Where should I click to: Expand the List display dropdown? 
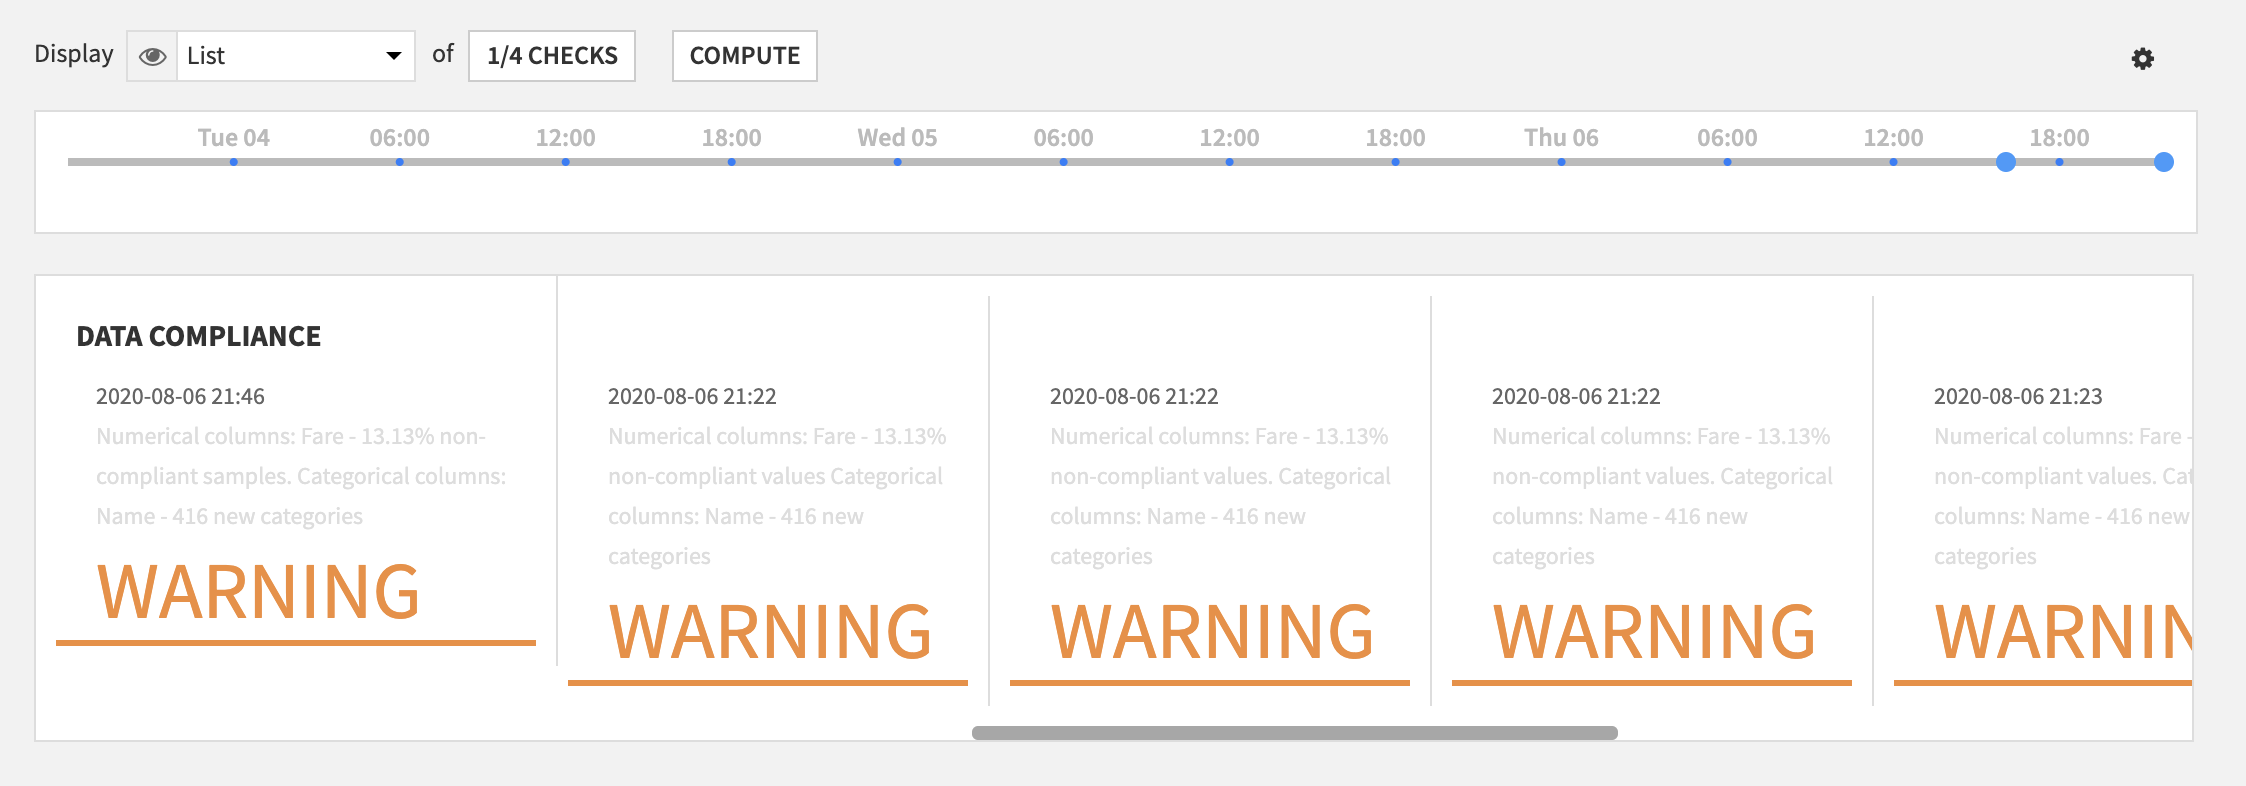point(295,56)
